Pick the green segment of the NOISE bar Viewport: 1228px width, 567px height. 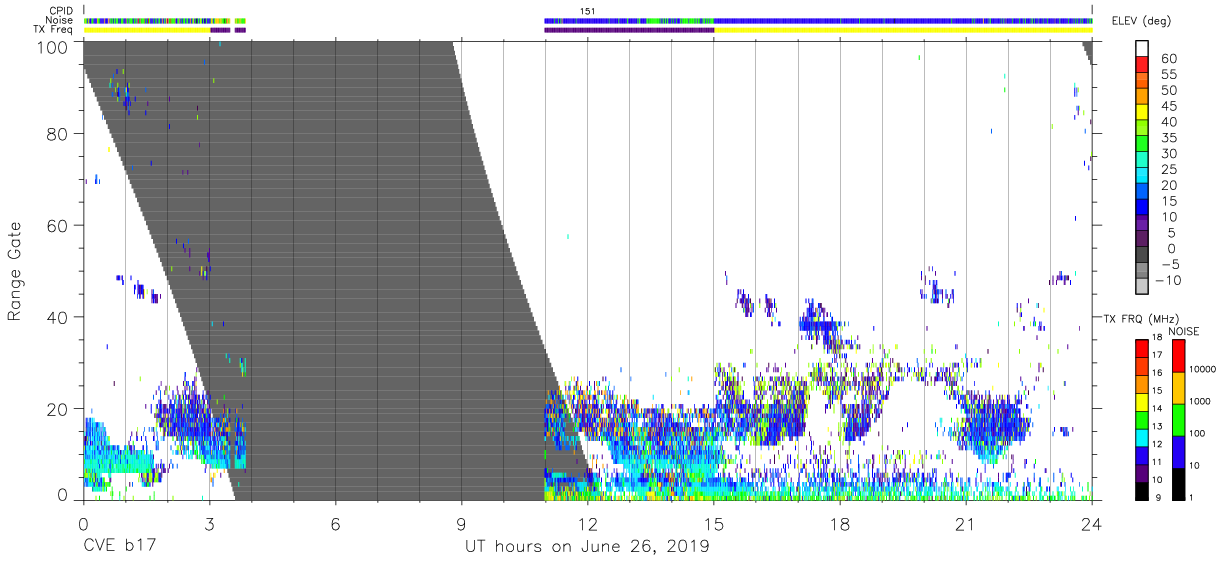[x=1178, y=419]
